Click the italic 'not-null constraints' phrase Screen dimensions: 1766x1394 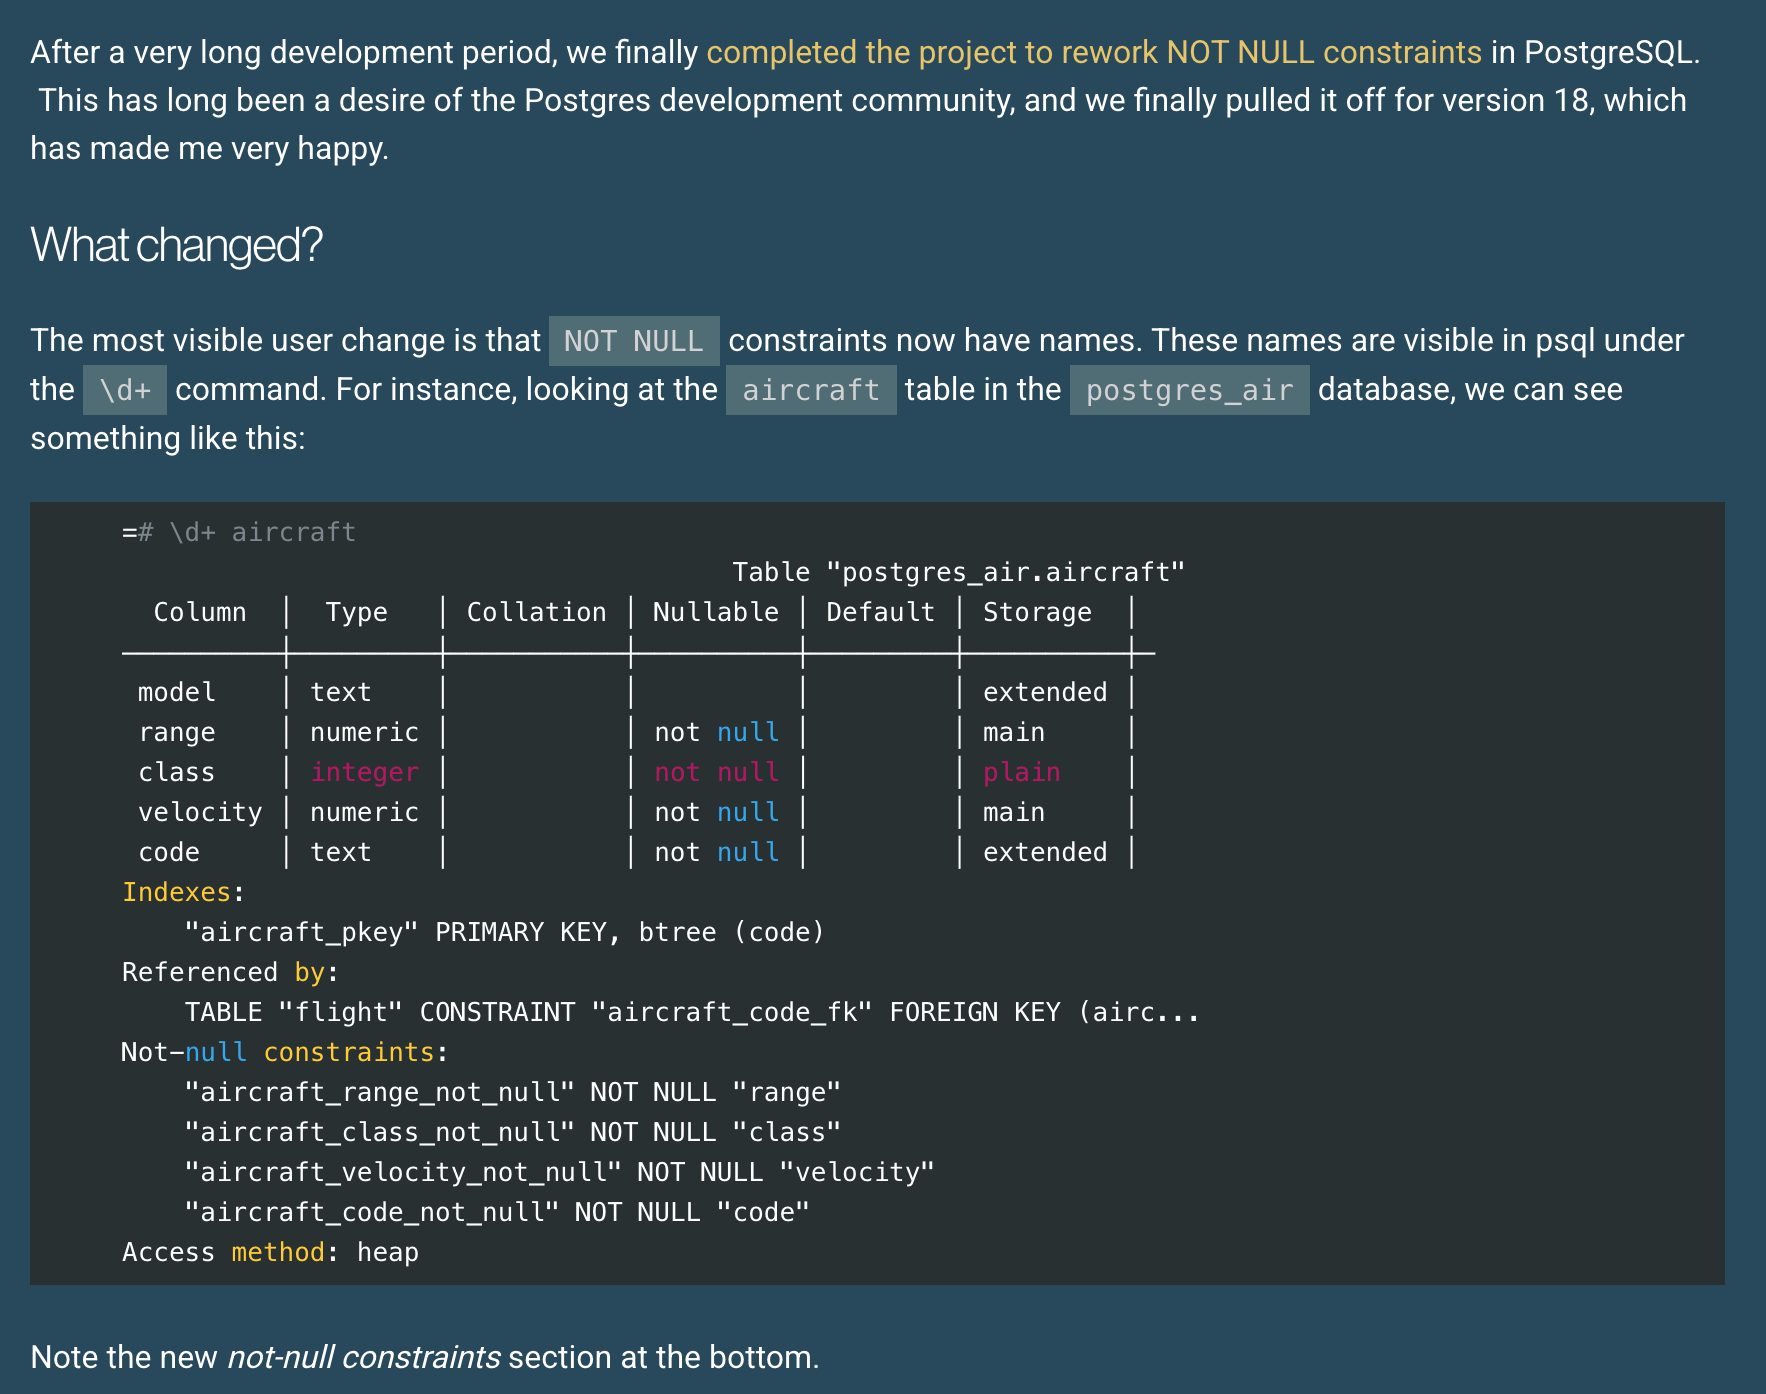364,1357
